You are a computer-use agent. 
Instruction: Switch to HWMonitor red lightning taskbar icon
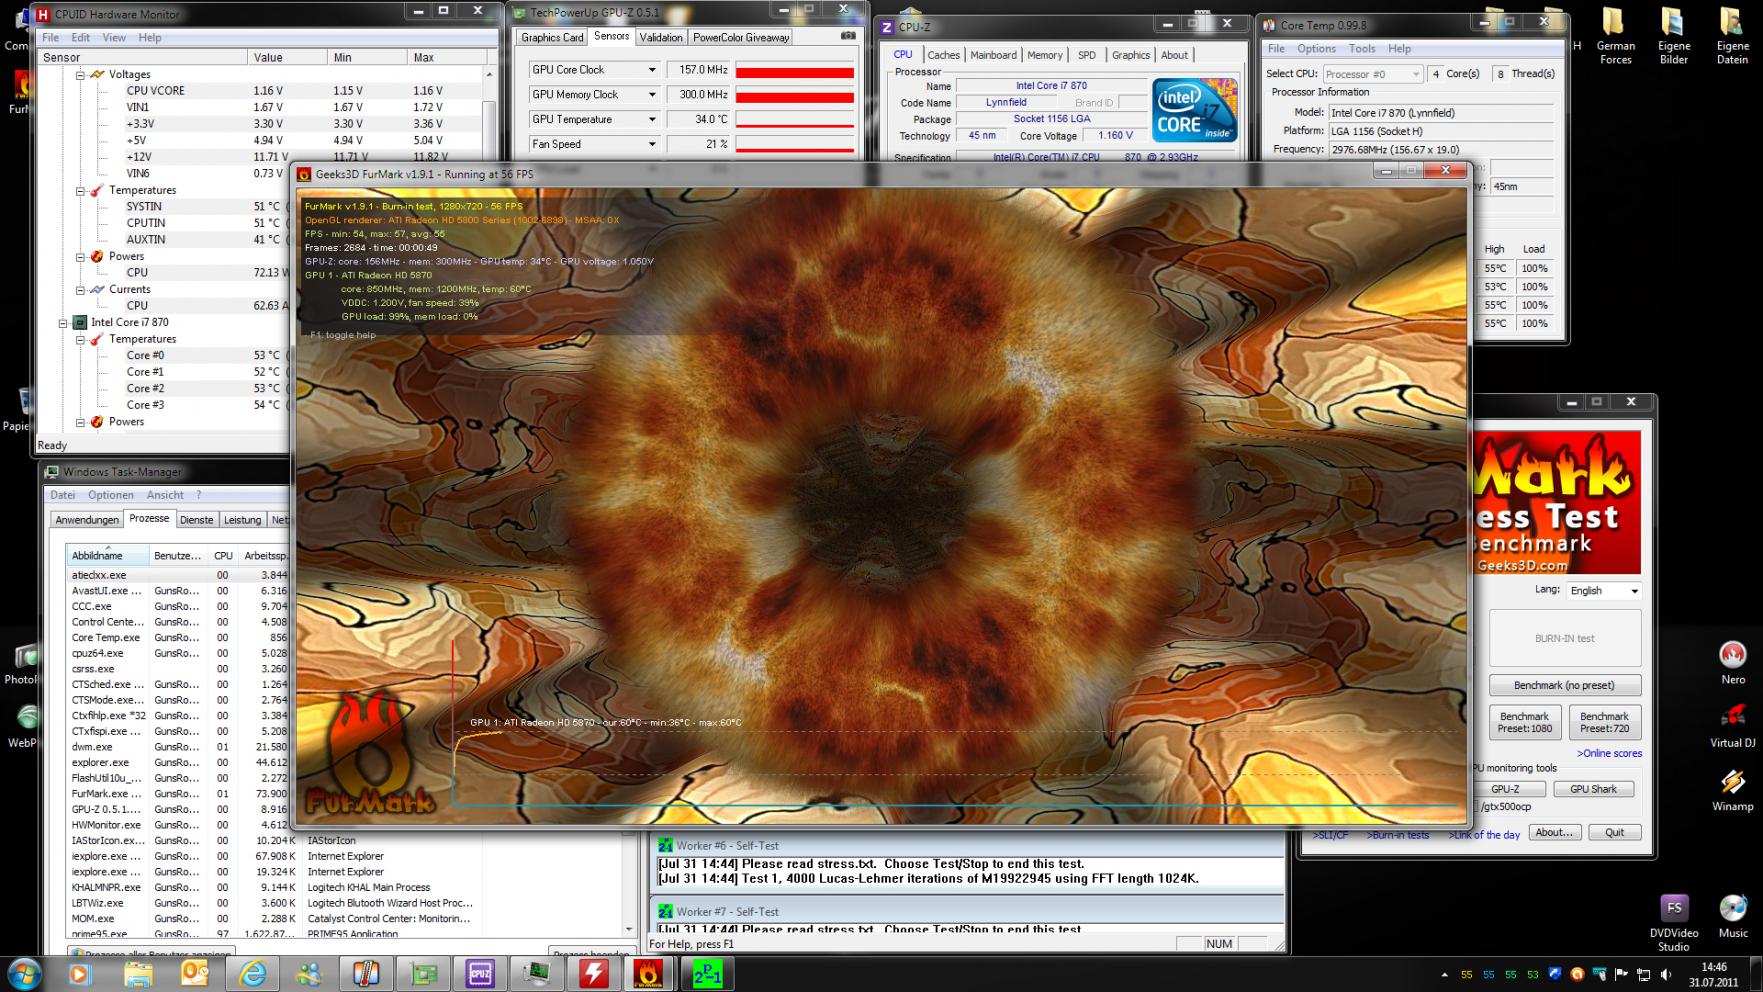595,973
